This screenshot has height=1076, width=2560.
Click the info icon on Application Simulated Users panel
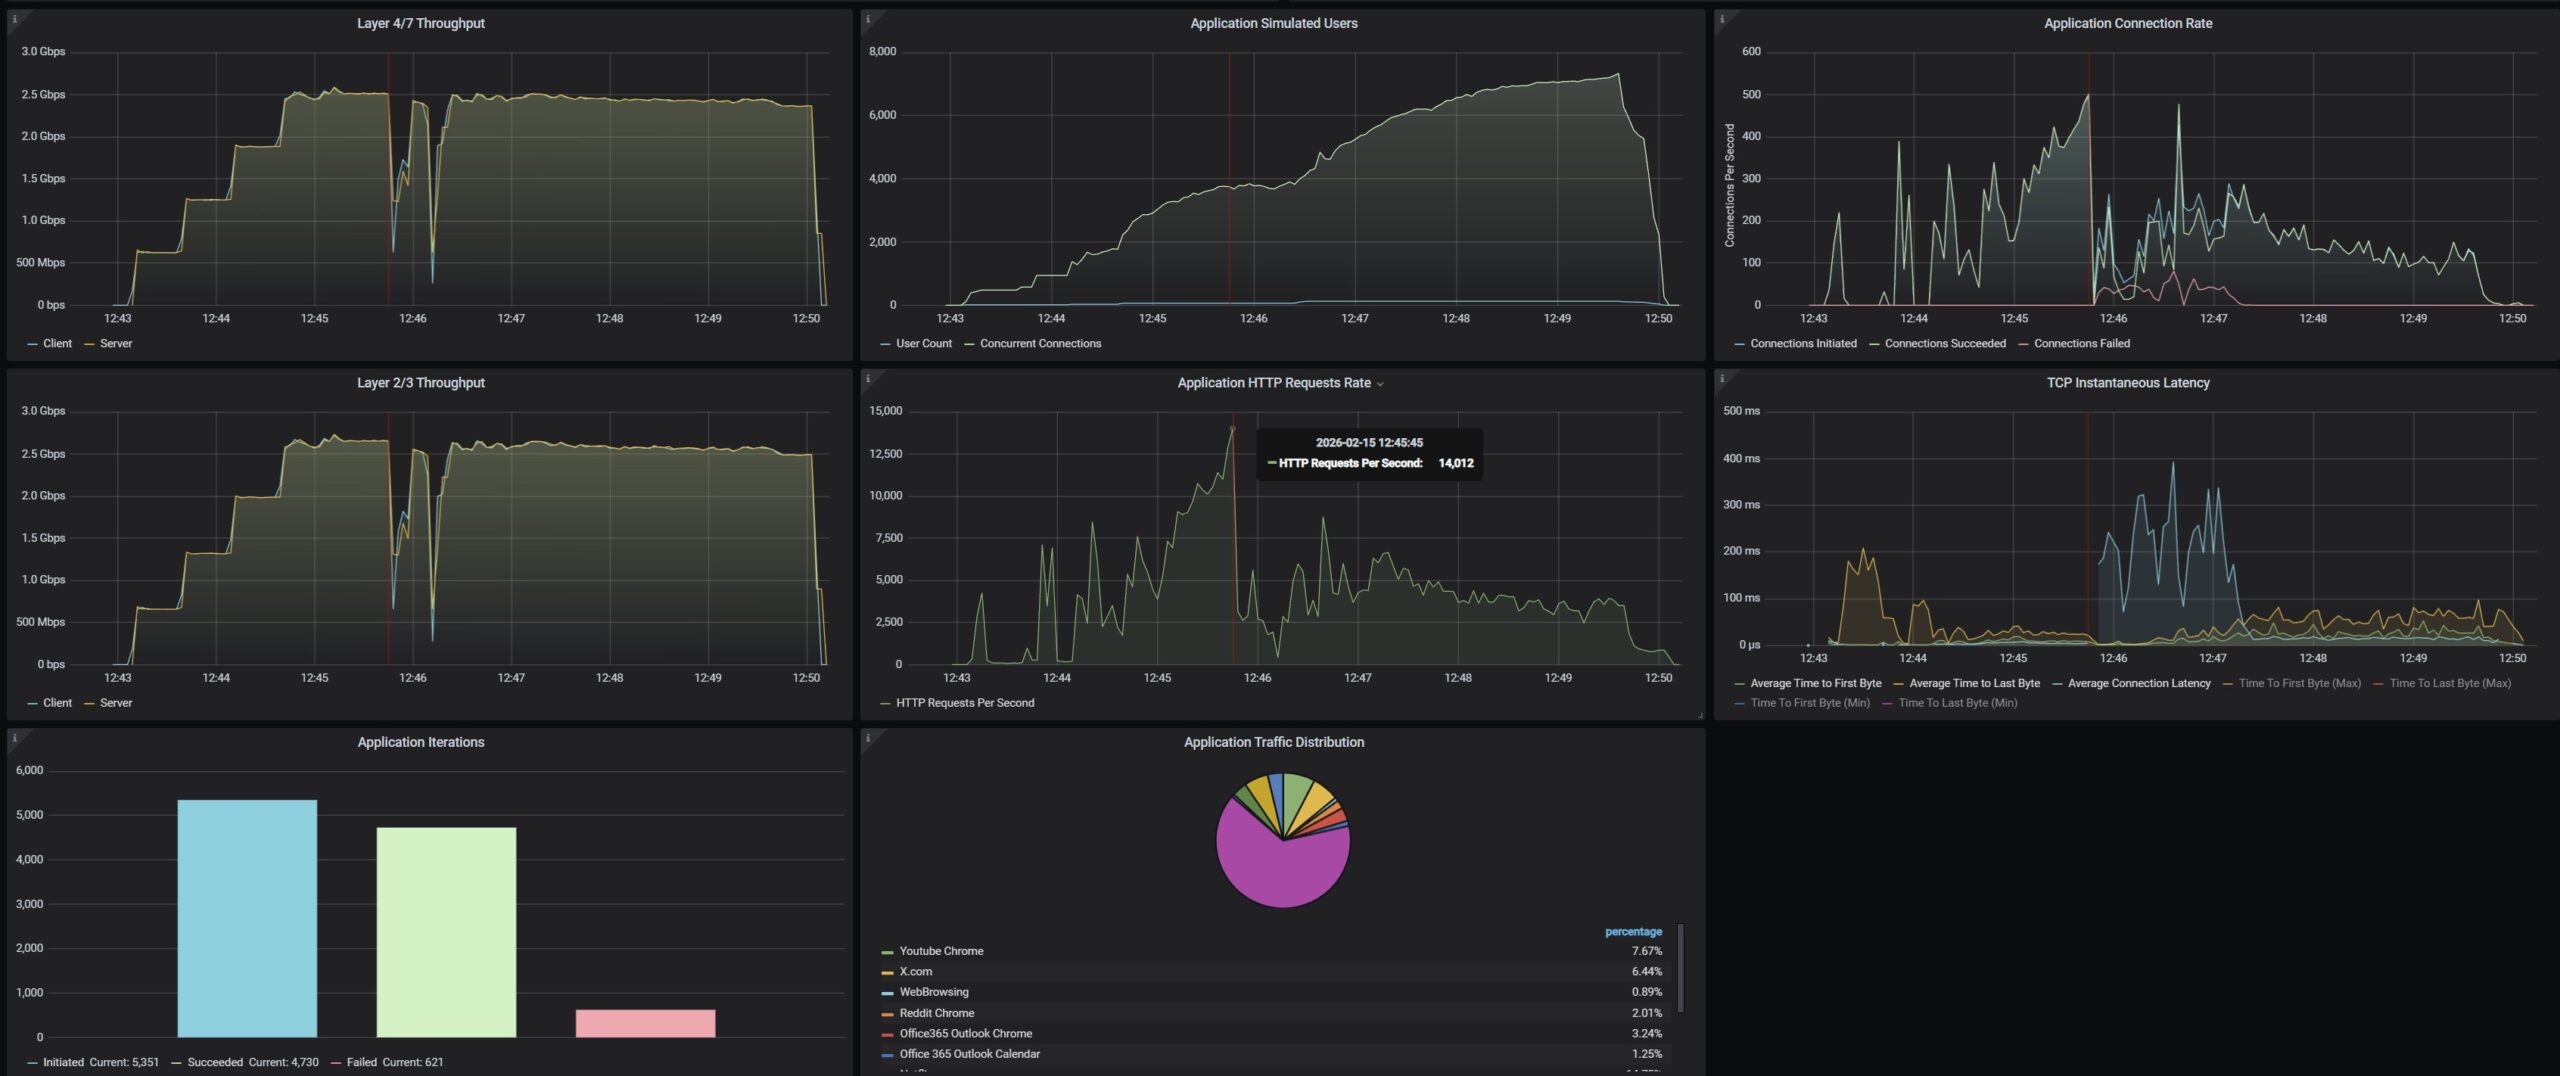click(867, 18)
